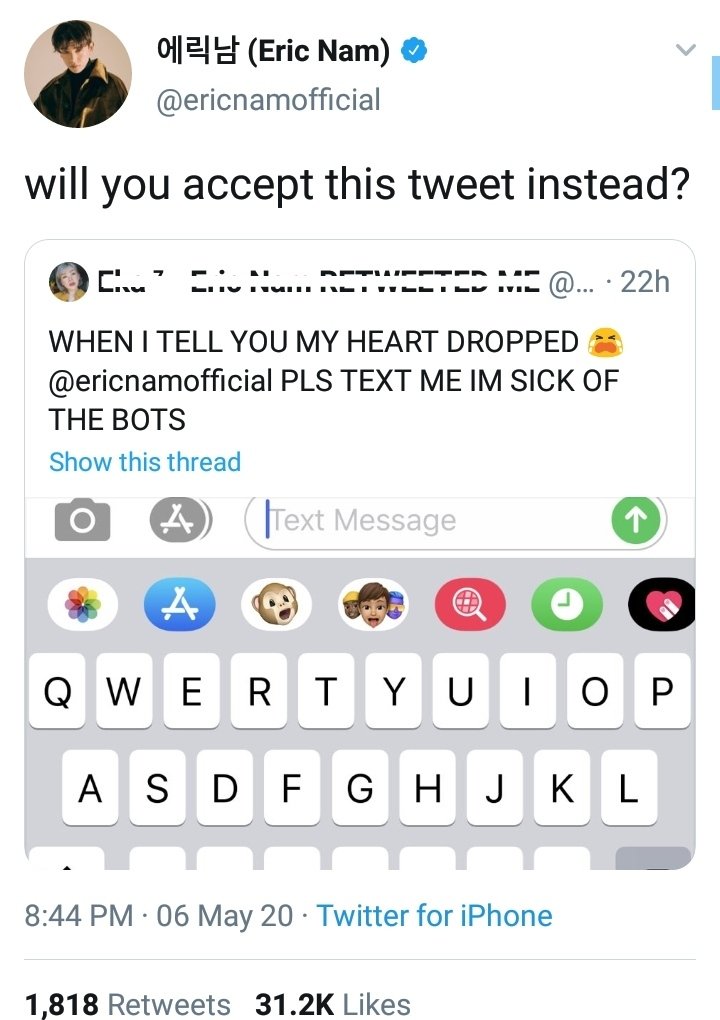720x1020 pixels.
Task: View the 31.2K Likes list
Action: (333, 1004)
